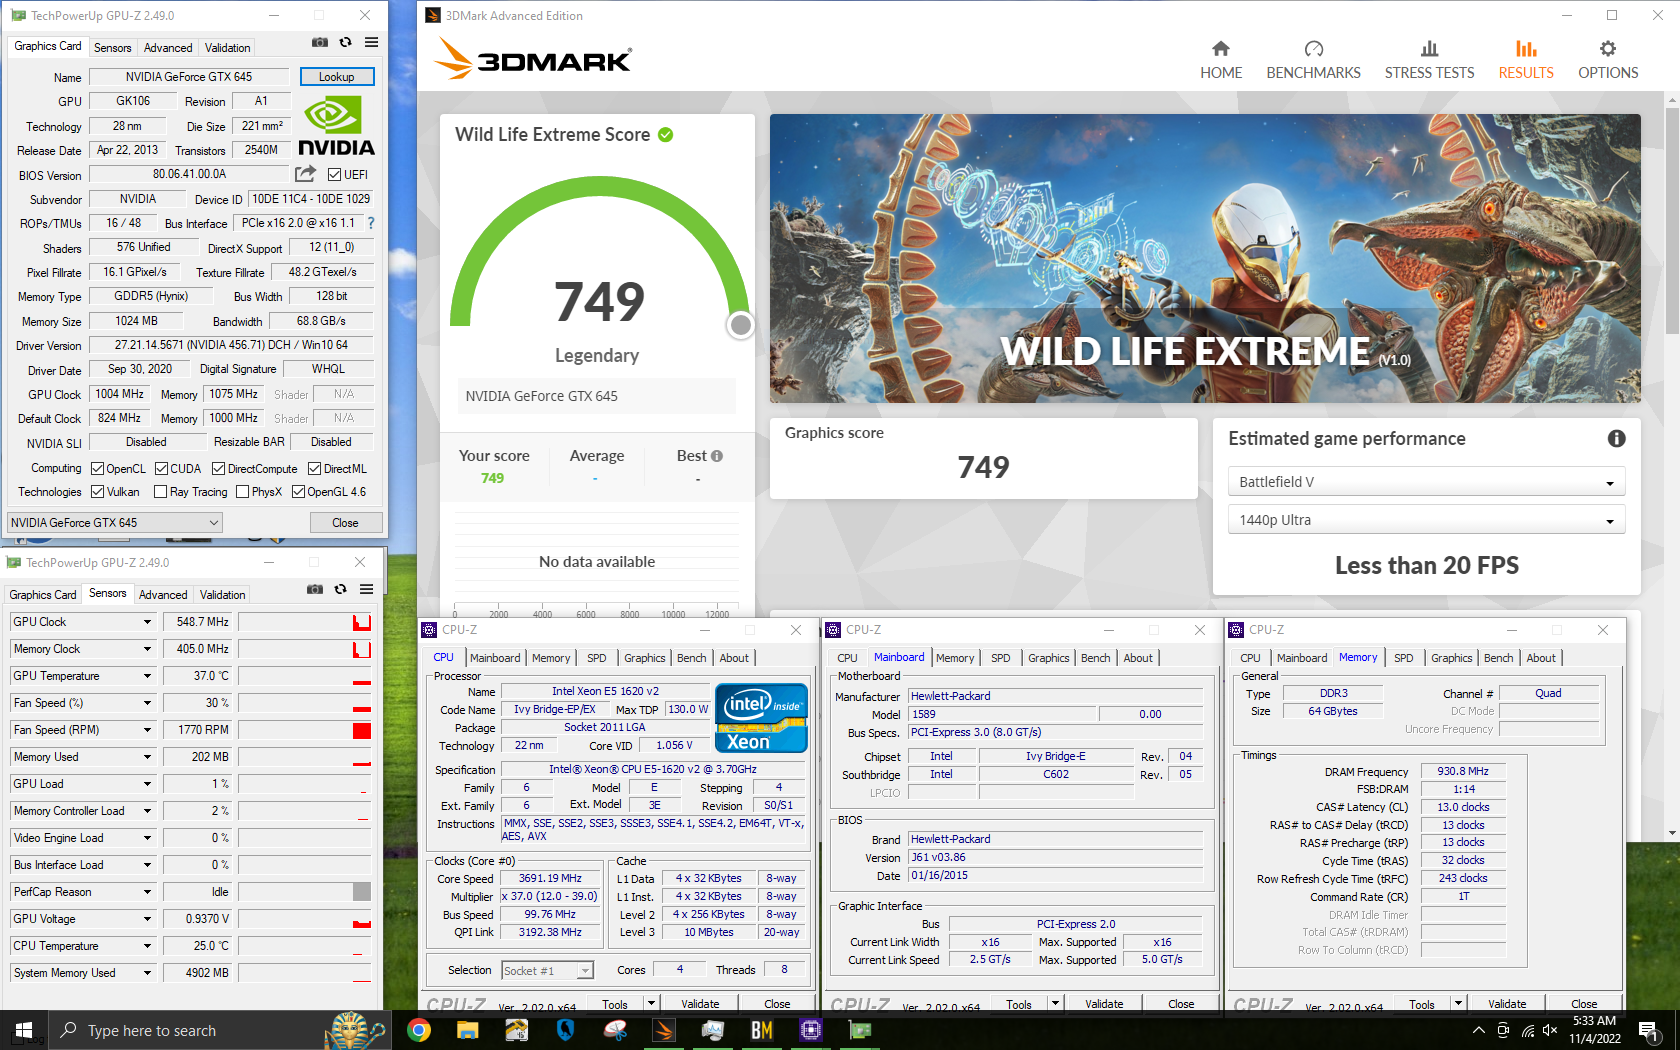Open the 3DMark OPTIONS gear
The height and width of the screenshot is (1050, 1680).
(1608, 60)
